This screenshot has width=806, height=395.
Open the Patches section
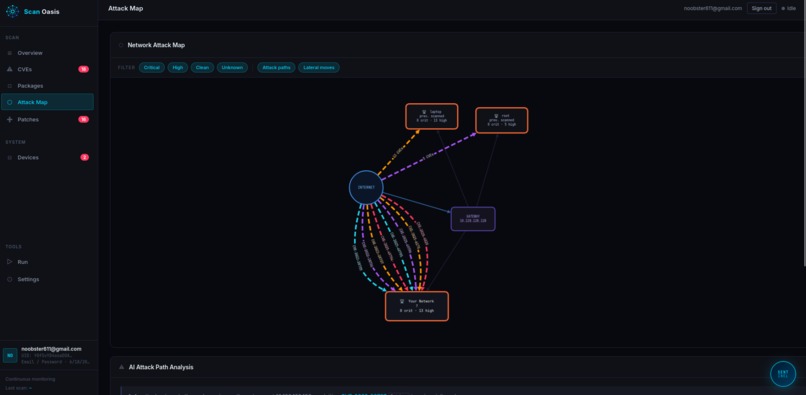(x=47, y=119)
